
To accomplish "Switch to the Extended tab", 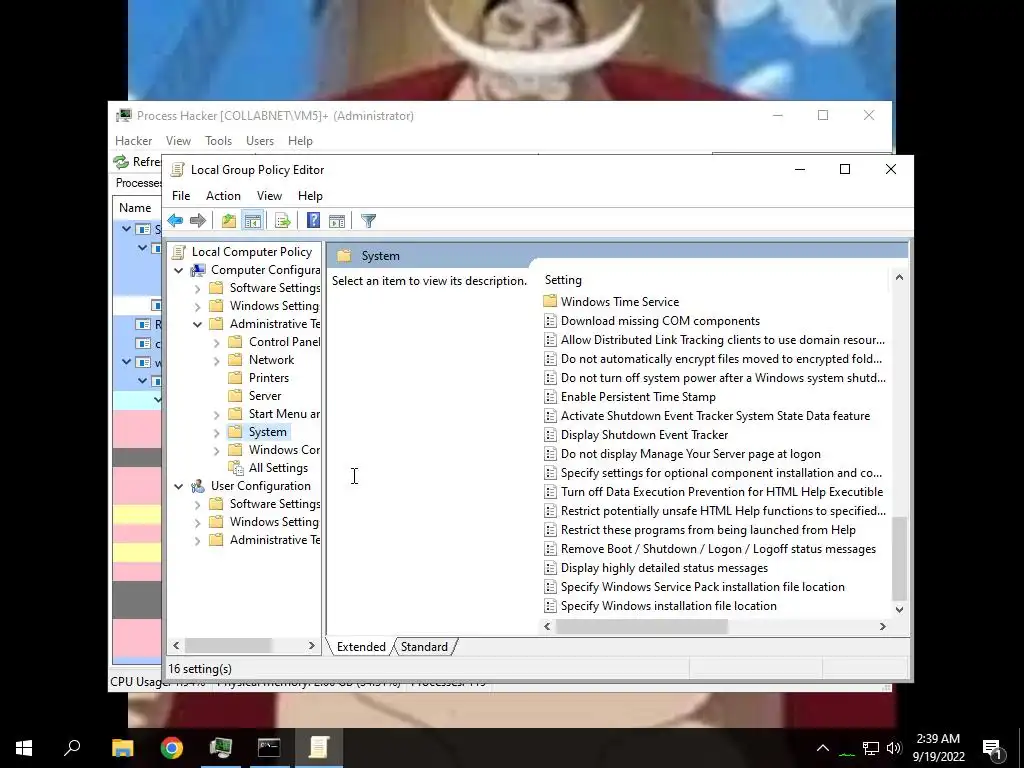I will [x=361, y=647].
